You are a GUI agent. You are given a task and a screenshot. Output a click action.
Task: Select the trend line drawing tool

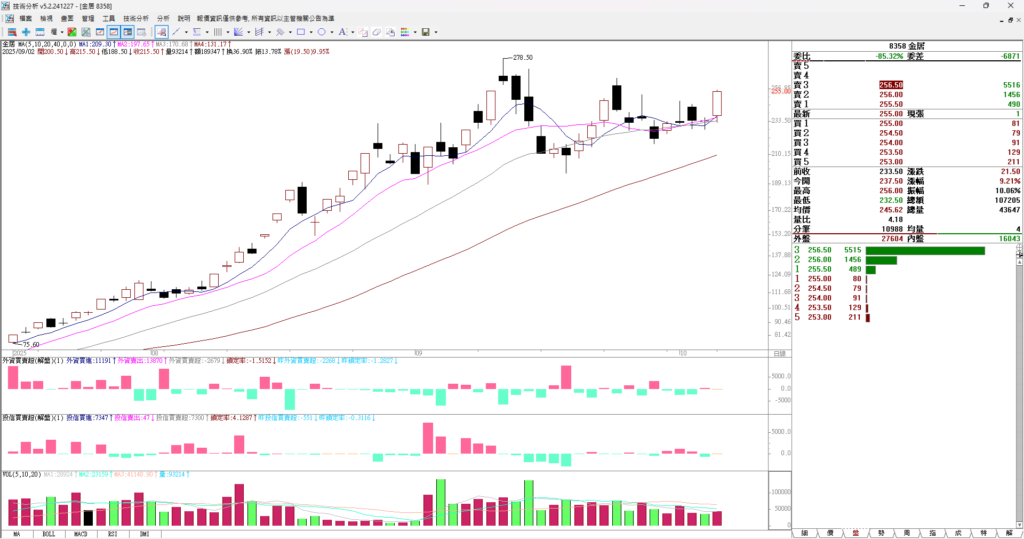tap(176, 32)
